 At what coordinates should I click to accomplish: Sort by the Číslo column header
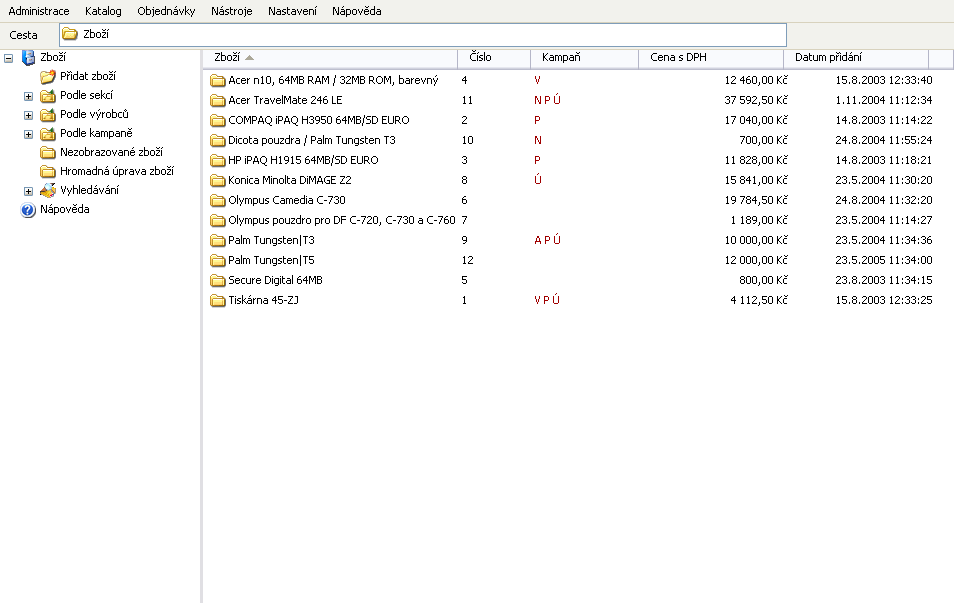[493, 58]
